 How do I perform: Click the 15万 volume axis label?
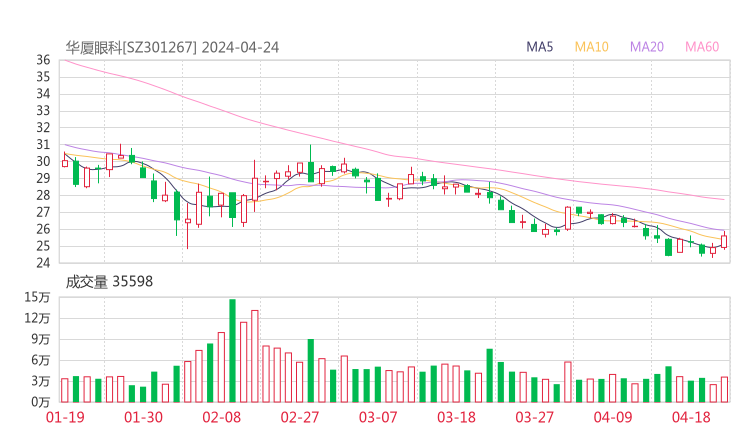pos(37,297)
